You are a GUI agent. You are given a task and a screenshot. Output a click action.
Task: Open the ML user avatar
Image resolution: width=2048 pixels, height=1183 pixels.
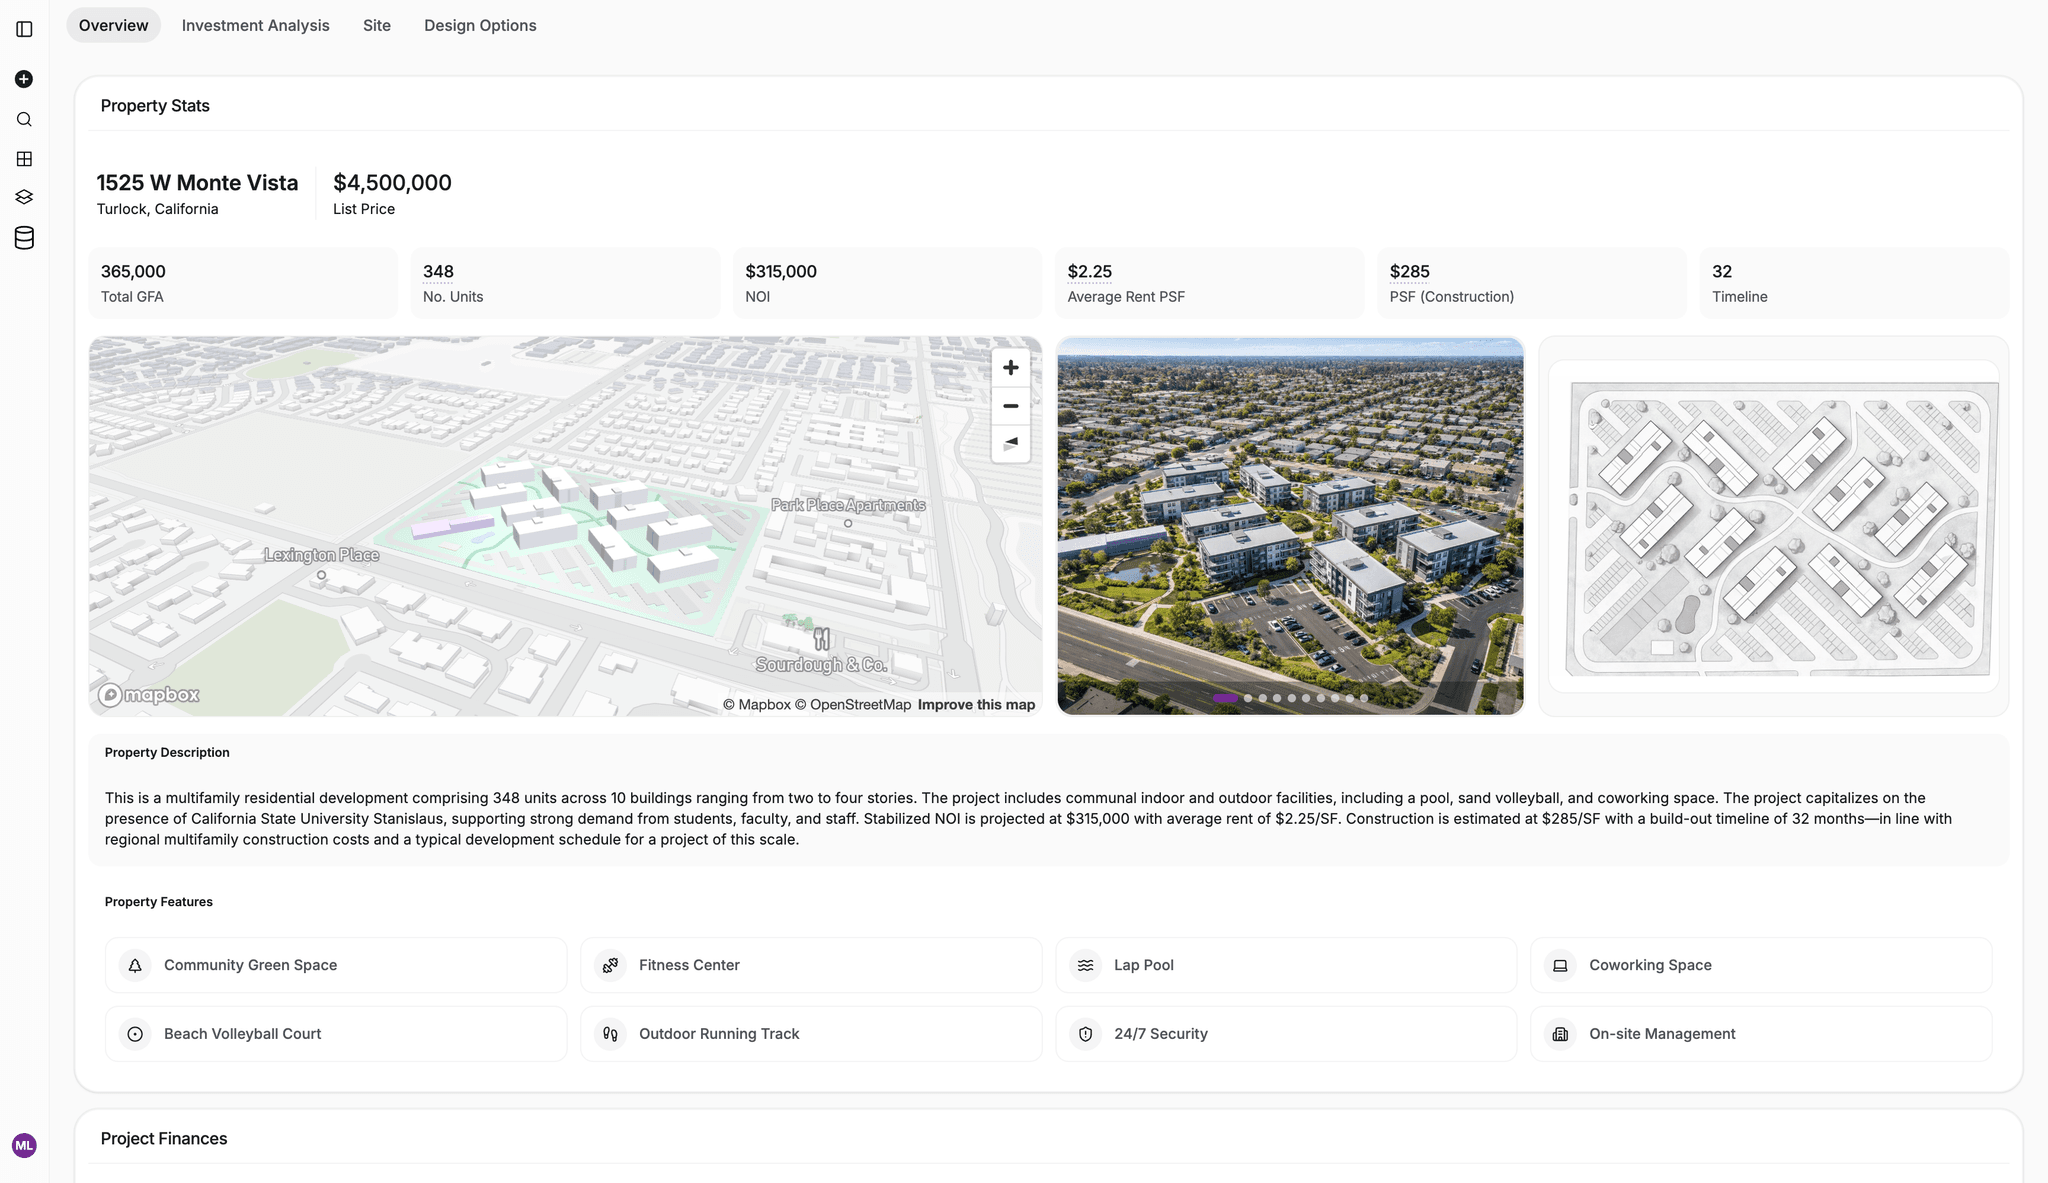tap(24, 1146)
